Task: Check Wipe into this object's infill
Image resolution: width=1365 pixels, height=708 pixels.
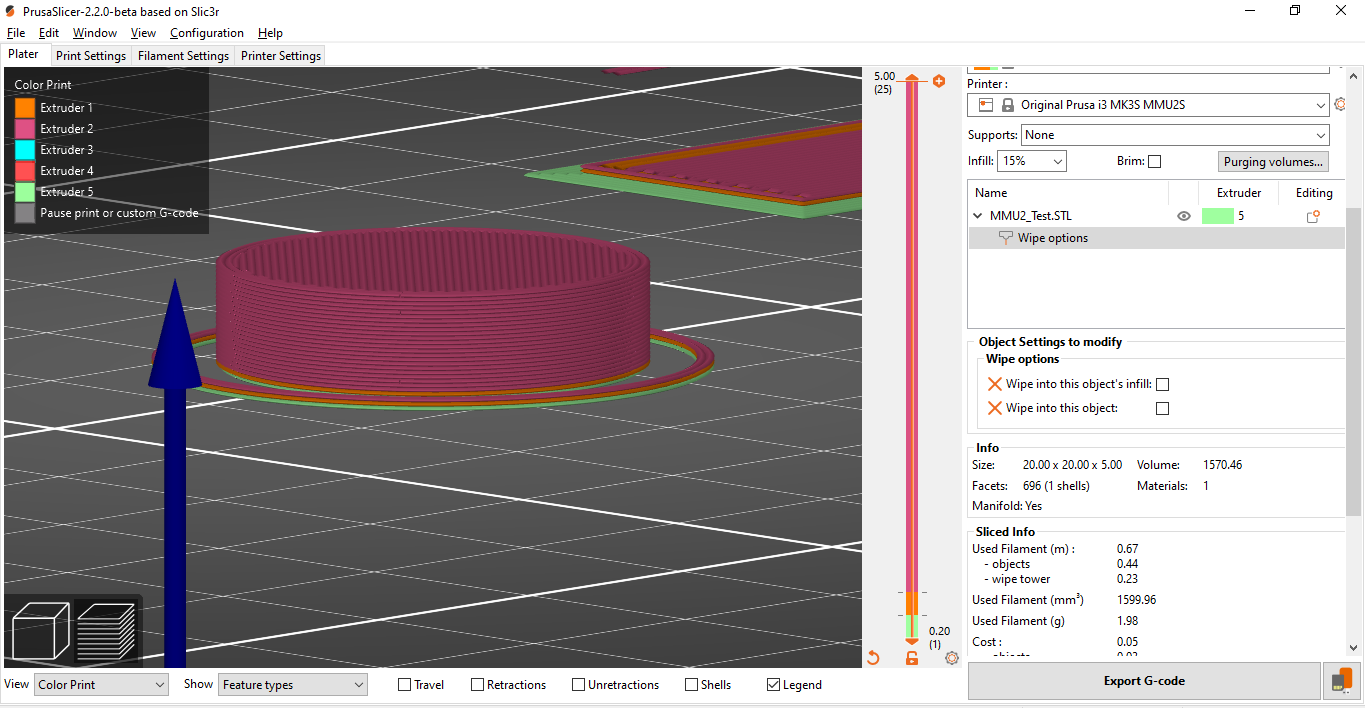Action: 1162,384
